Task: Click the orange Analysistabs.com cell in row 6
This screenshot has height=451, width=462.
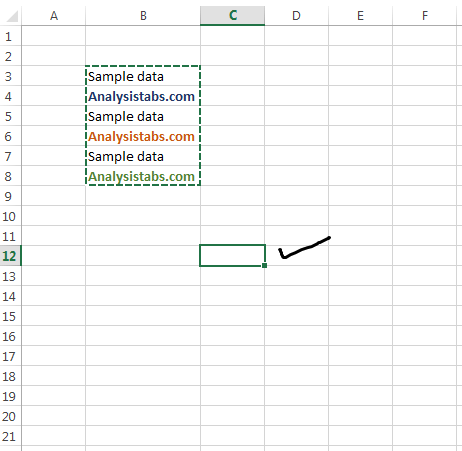Action: click(x=143, y=136)
